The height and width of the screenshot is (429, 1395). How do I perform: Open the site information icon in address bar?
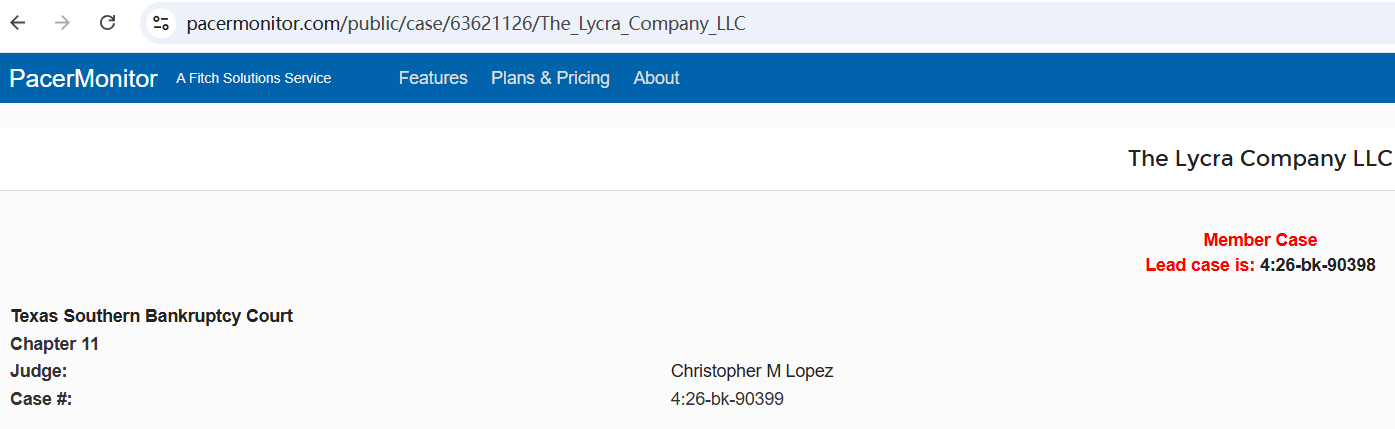click(161, 23)
